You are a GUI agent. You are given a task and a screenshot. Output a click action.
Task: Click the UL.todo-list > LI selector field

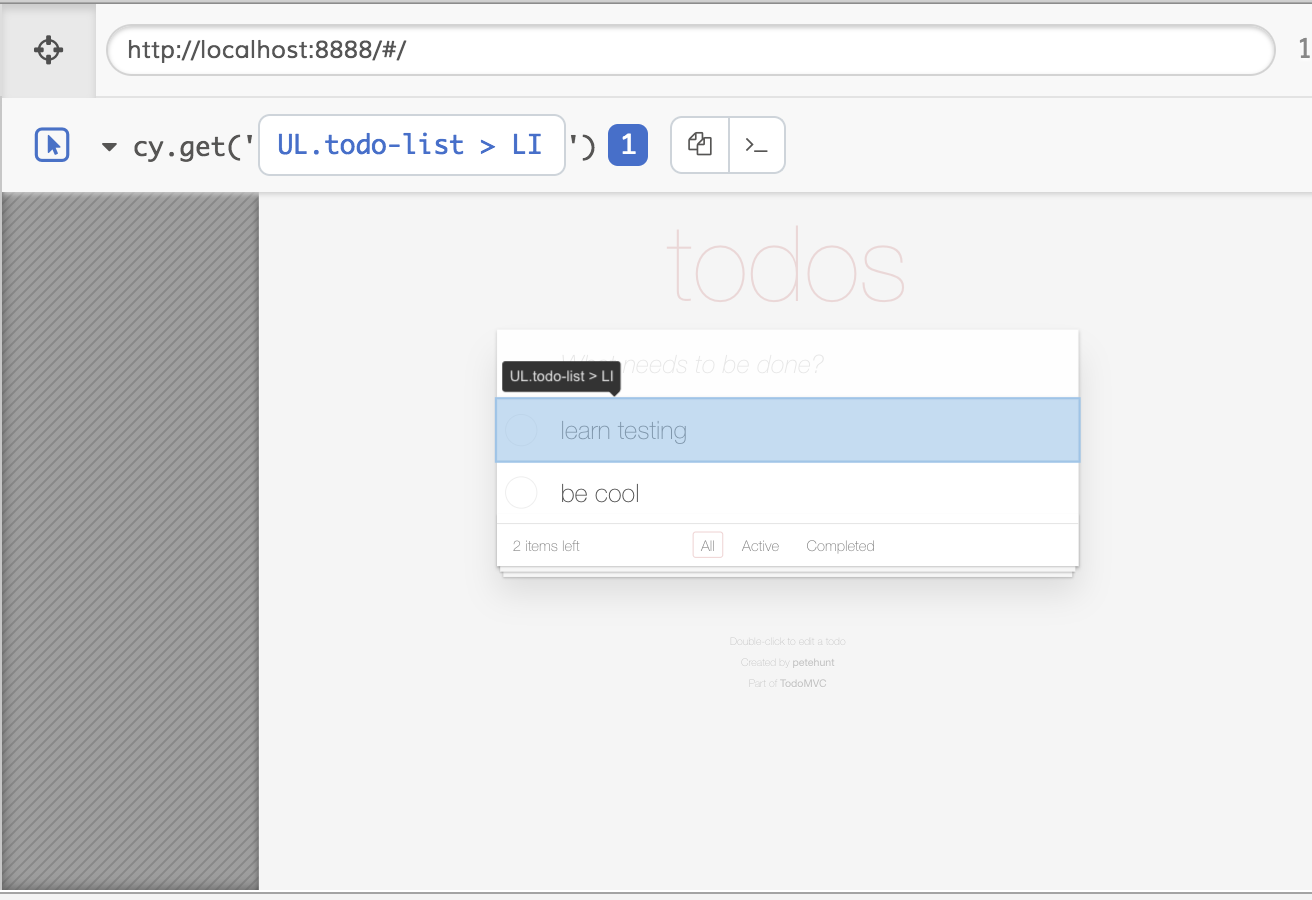tap(412, 145)
